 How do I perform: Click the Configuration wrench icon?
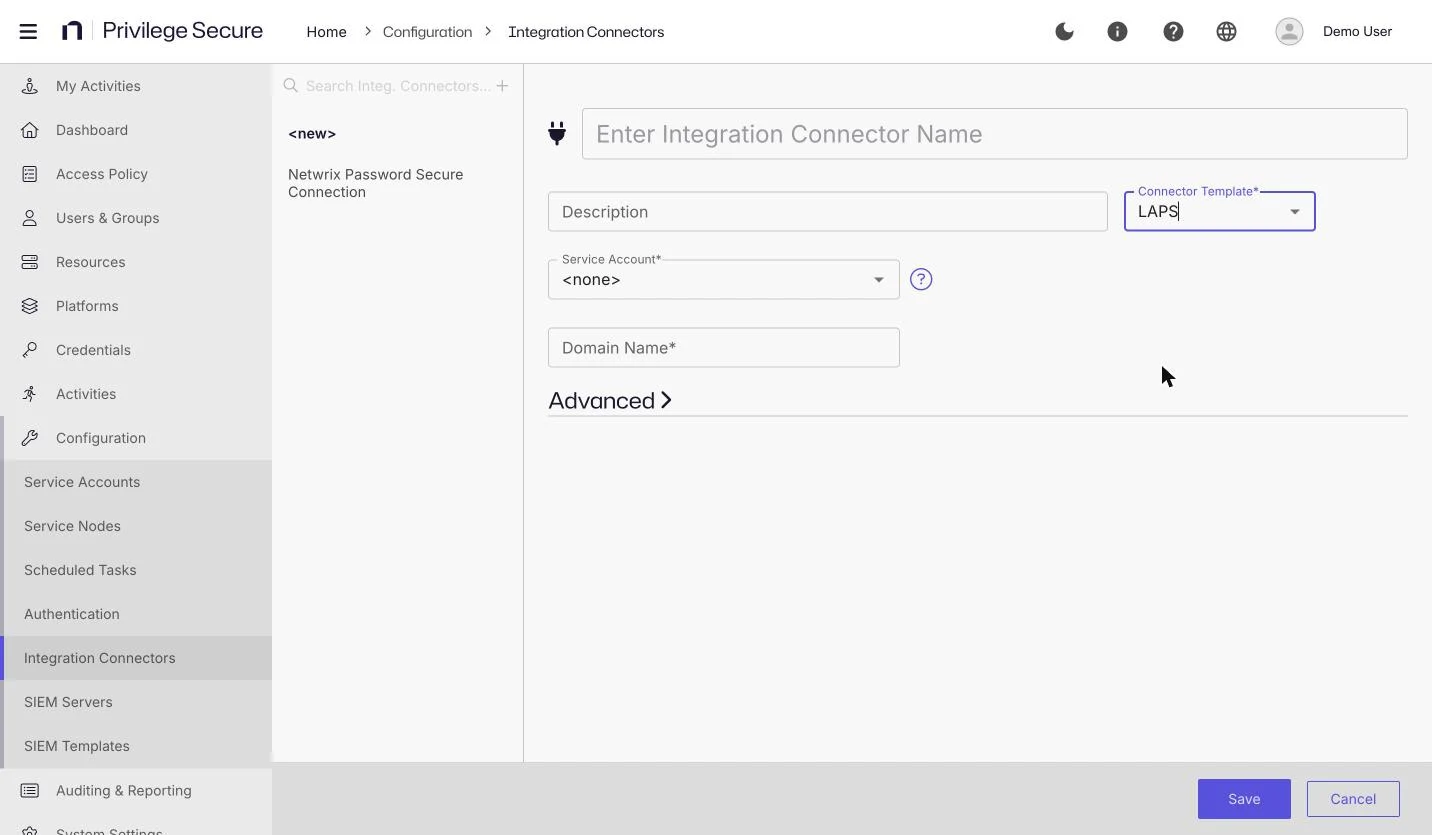click(30, 438)
